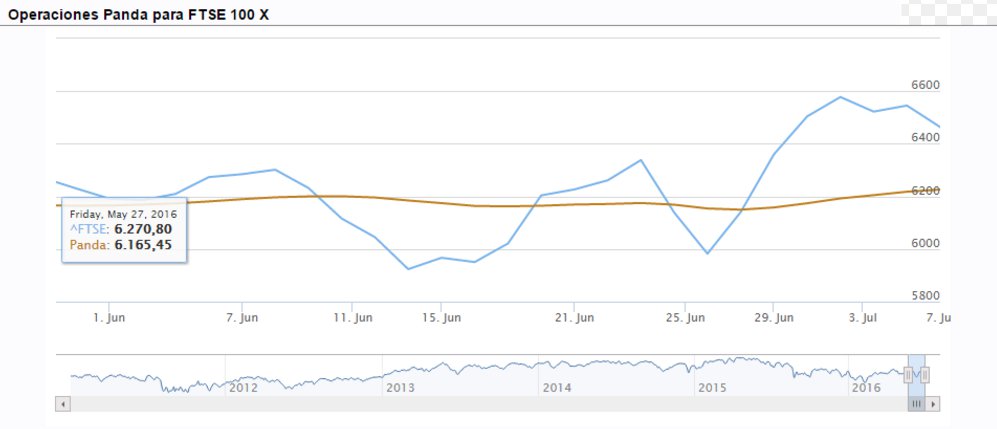The width and height of the screenshot is (997, 429).
Task: Click the '21. Jun' x-axis label
Action: tap(574, 318)
